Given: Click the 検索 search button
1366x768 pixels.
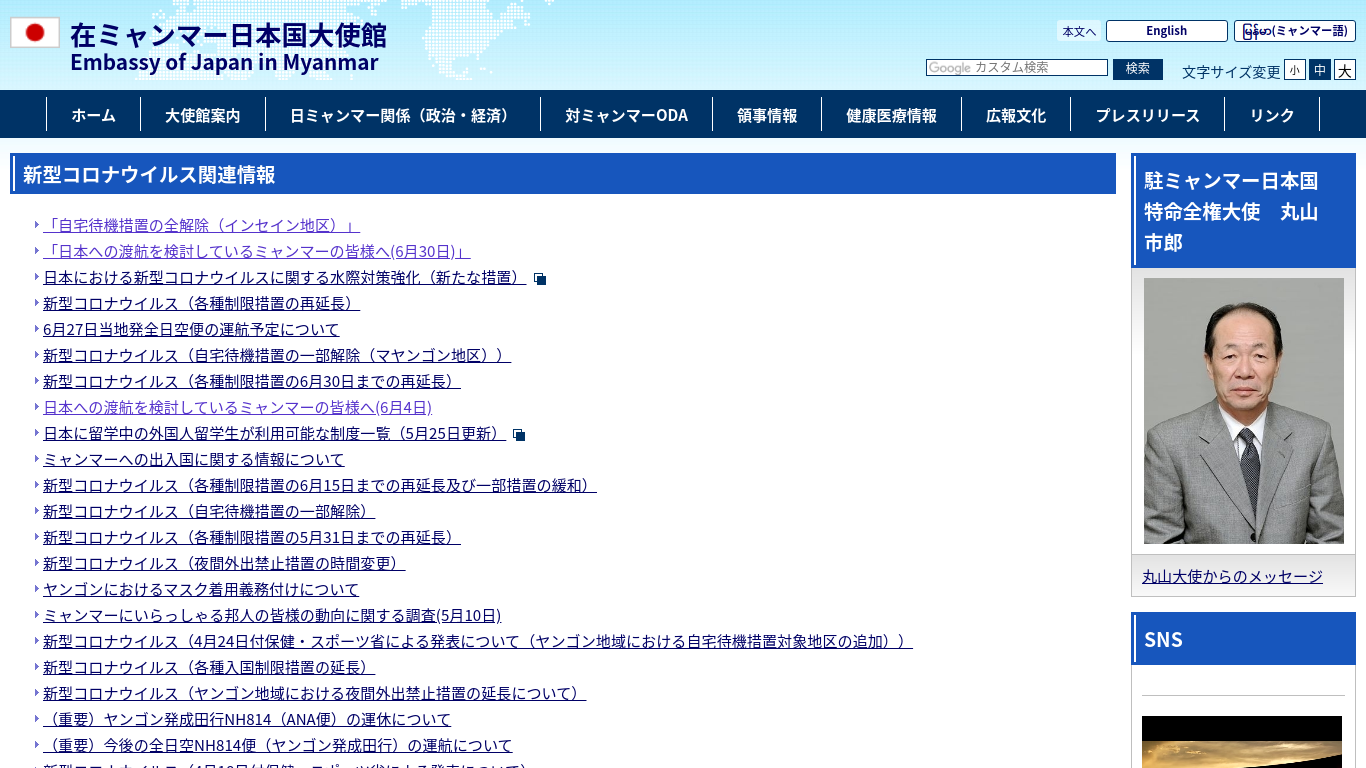Looking at the screenshot, I should [x=1138, y=69].
